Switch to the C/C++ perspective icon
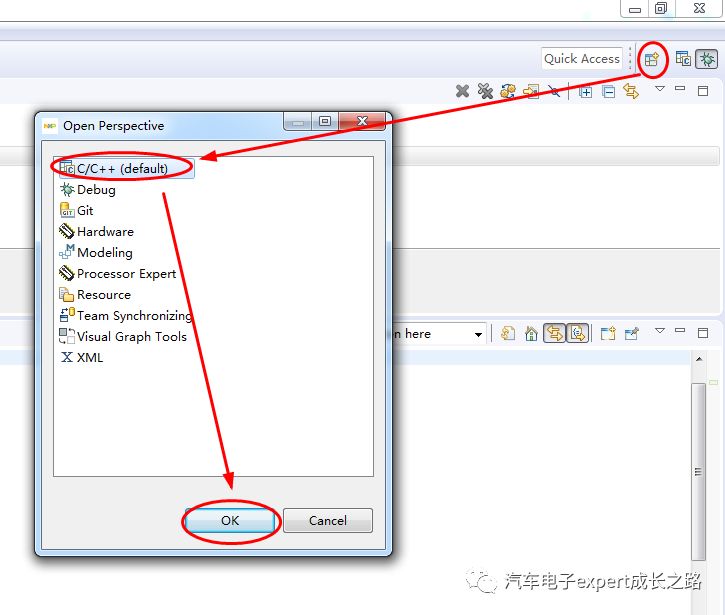Screen dimensions: 725x615 pos(683,59)
